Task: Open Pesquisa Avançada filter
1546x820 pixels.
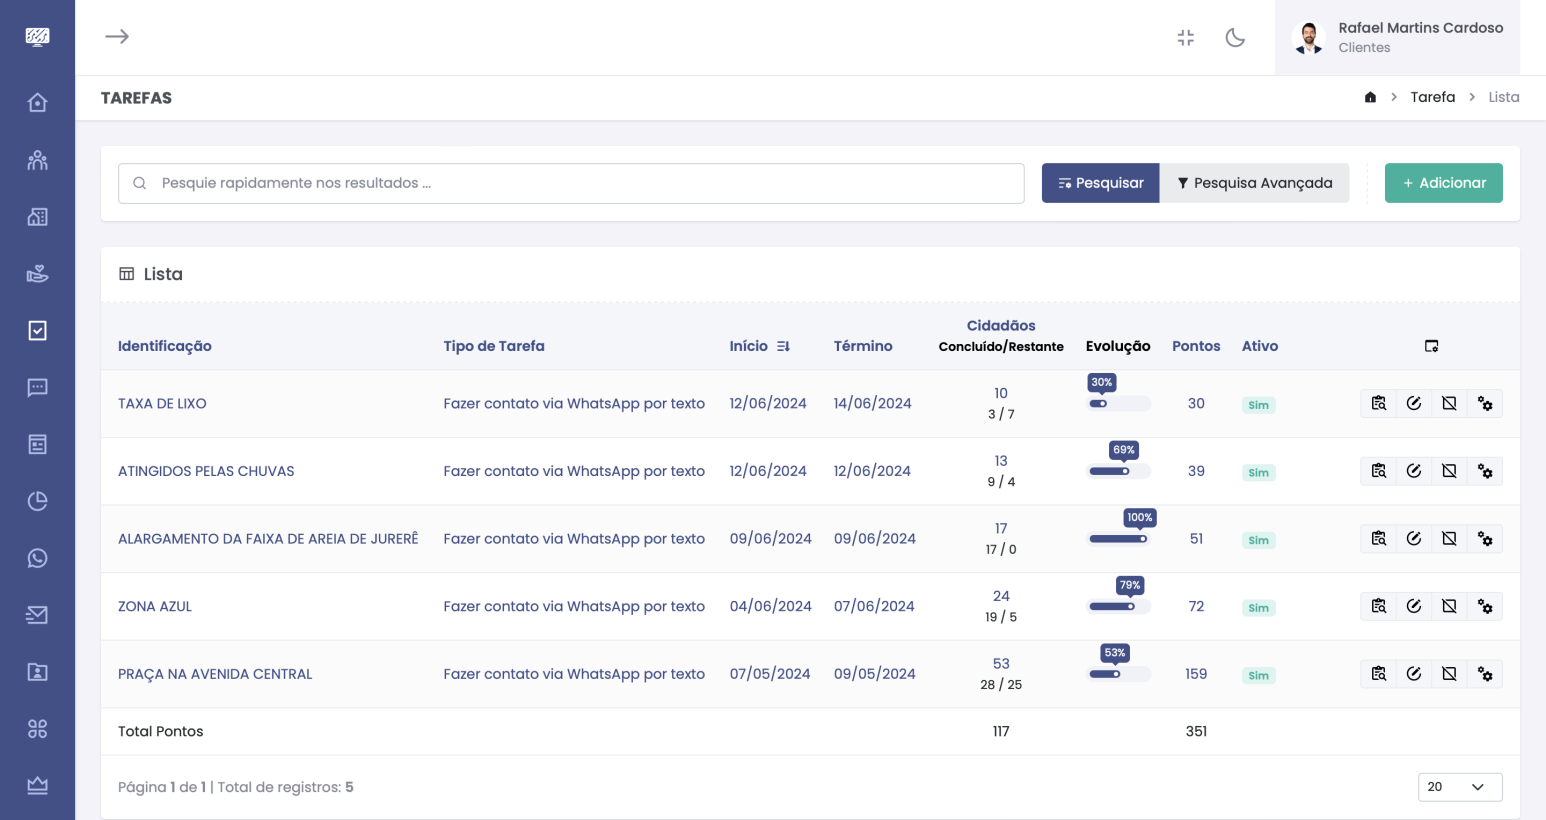Action: click(1254, 183)
